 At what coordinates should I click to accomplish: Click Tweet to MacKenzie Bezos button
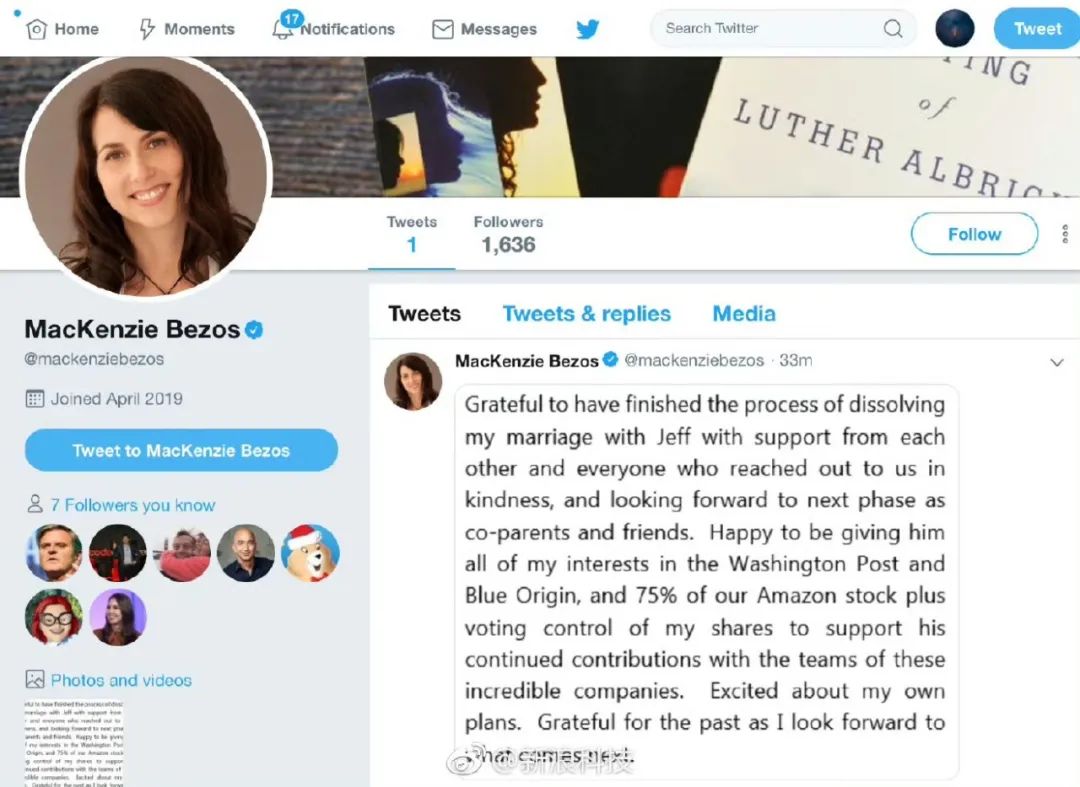pyautogui.click(x=181, y=450)
